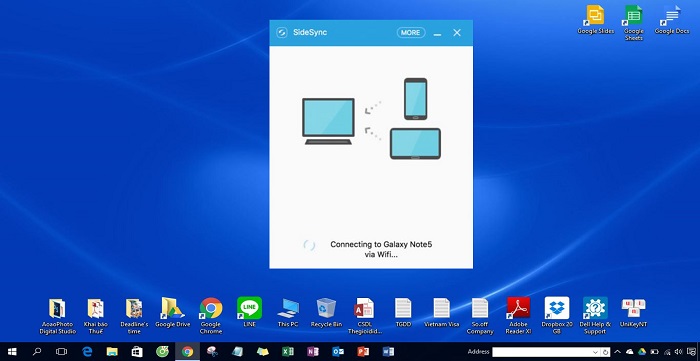The width and height of the screenshot is (700, 361).
Task: Open Word from the taskbar
Action: point(388,352)
